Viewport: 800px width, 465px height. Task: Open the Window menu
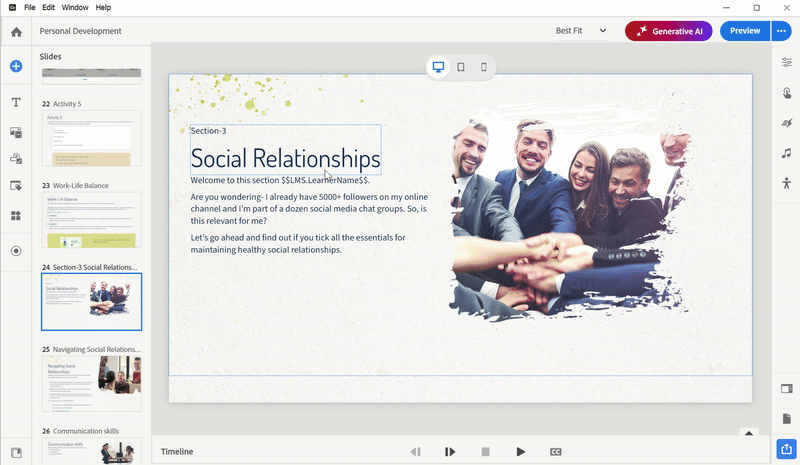point(75,7)
